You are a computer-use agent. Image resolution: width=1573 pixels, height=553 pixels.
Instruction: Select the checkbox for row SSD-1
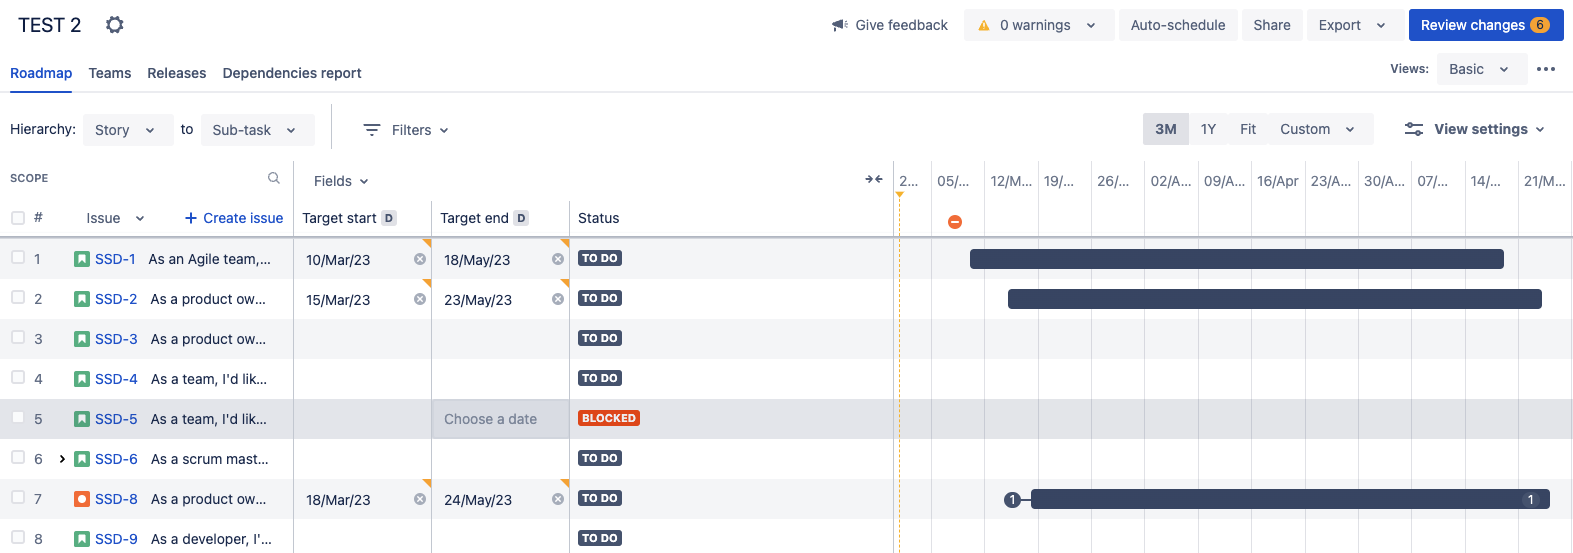18,258
